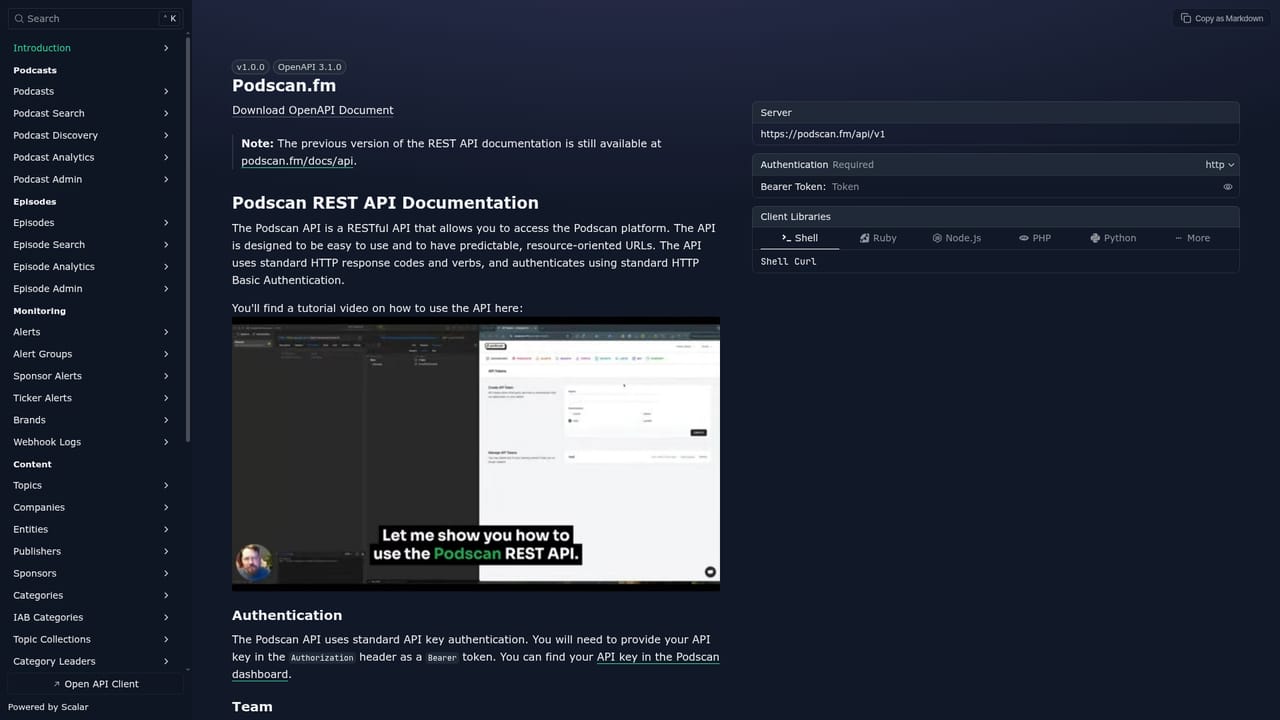This screenshot has height=720, width=1280.
Task: Select the Ruby client library tab
Action: (878, 238)
